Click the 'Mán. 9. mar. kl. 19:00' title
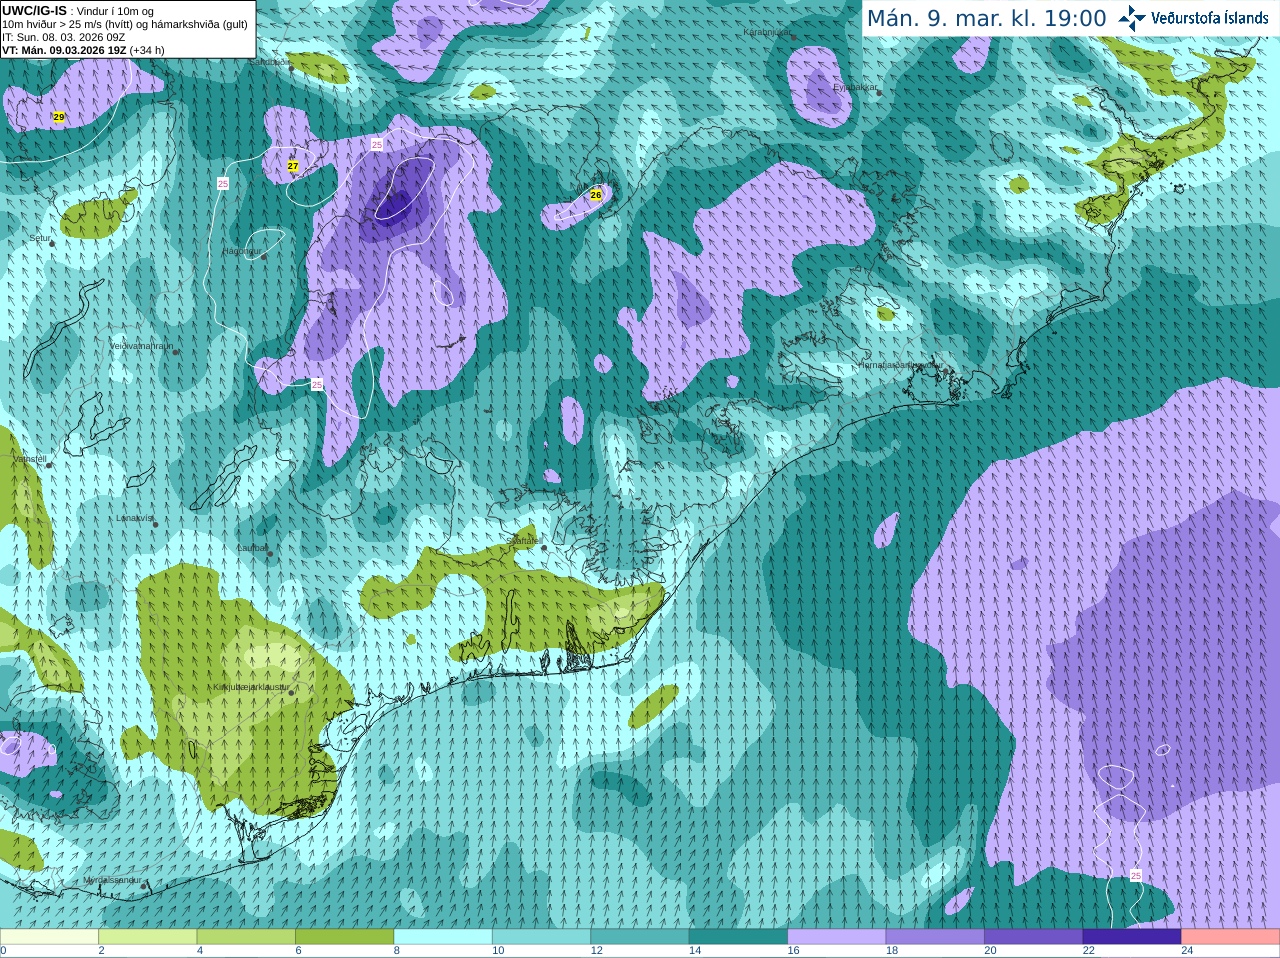 coord(986,18)
